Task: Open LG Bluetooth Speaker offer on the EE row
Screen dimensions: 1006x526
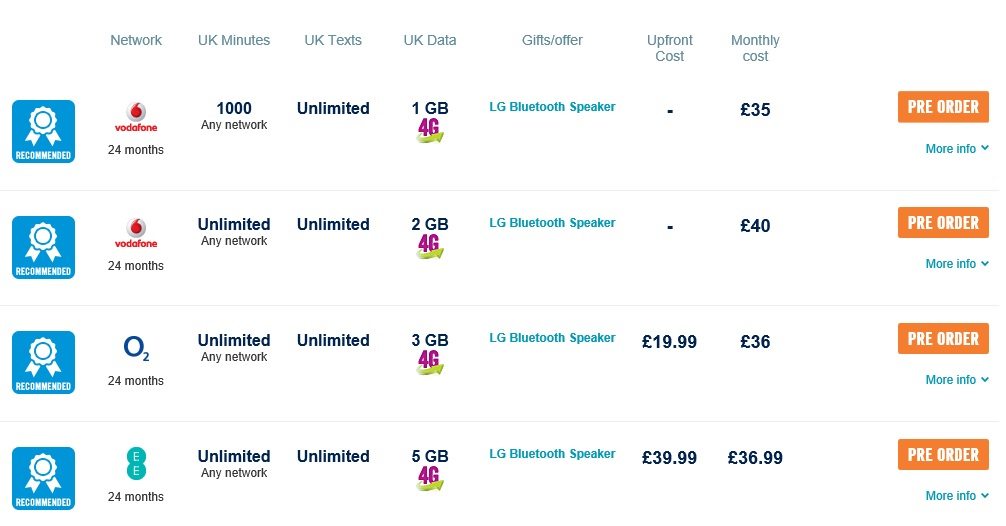Action: [x=552, y=454]
